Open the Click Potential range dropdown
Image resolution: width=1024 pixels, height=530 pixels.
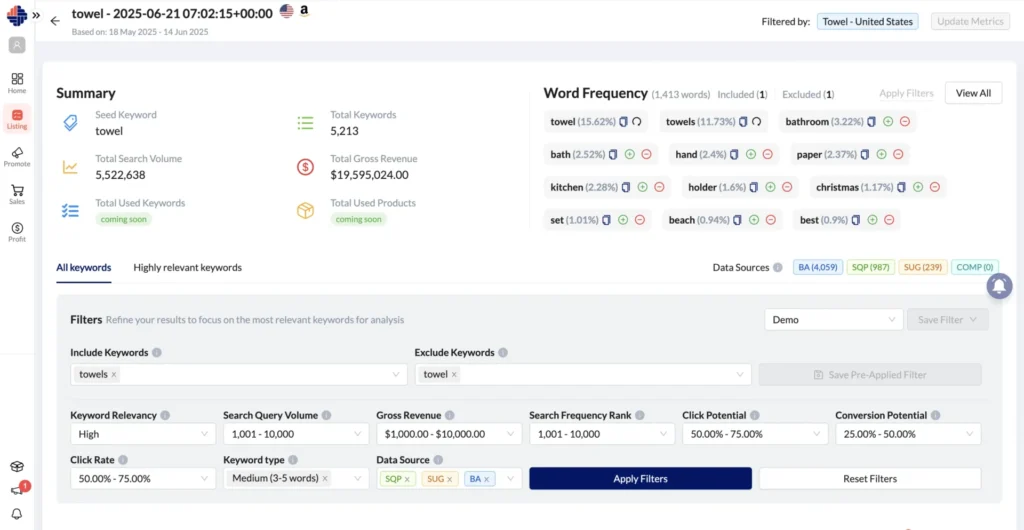[x=755, y=434]
